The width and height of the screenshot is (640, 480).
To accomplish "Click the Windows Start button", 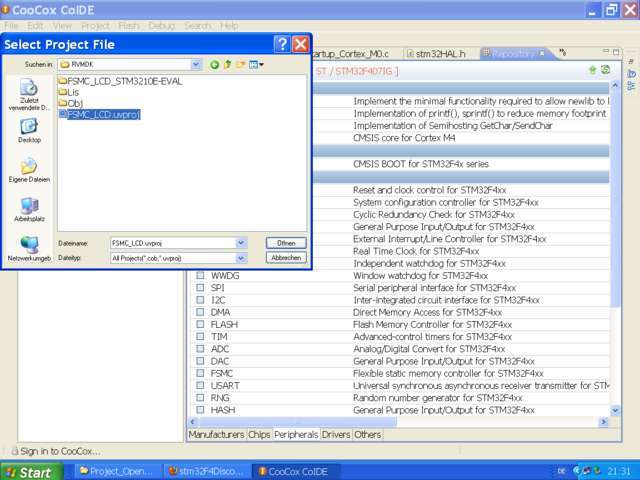I will (31, 472).
